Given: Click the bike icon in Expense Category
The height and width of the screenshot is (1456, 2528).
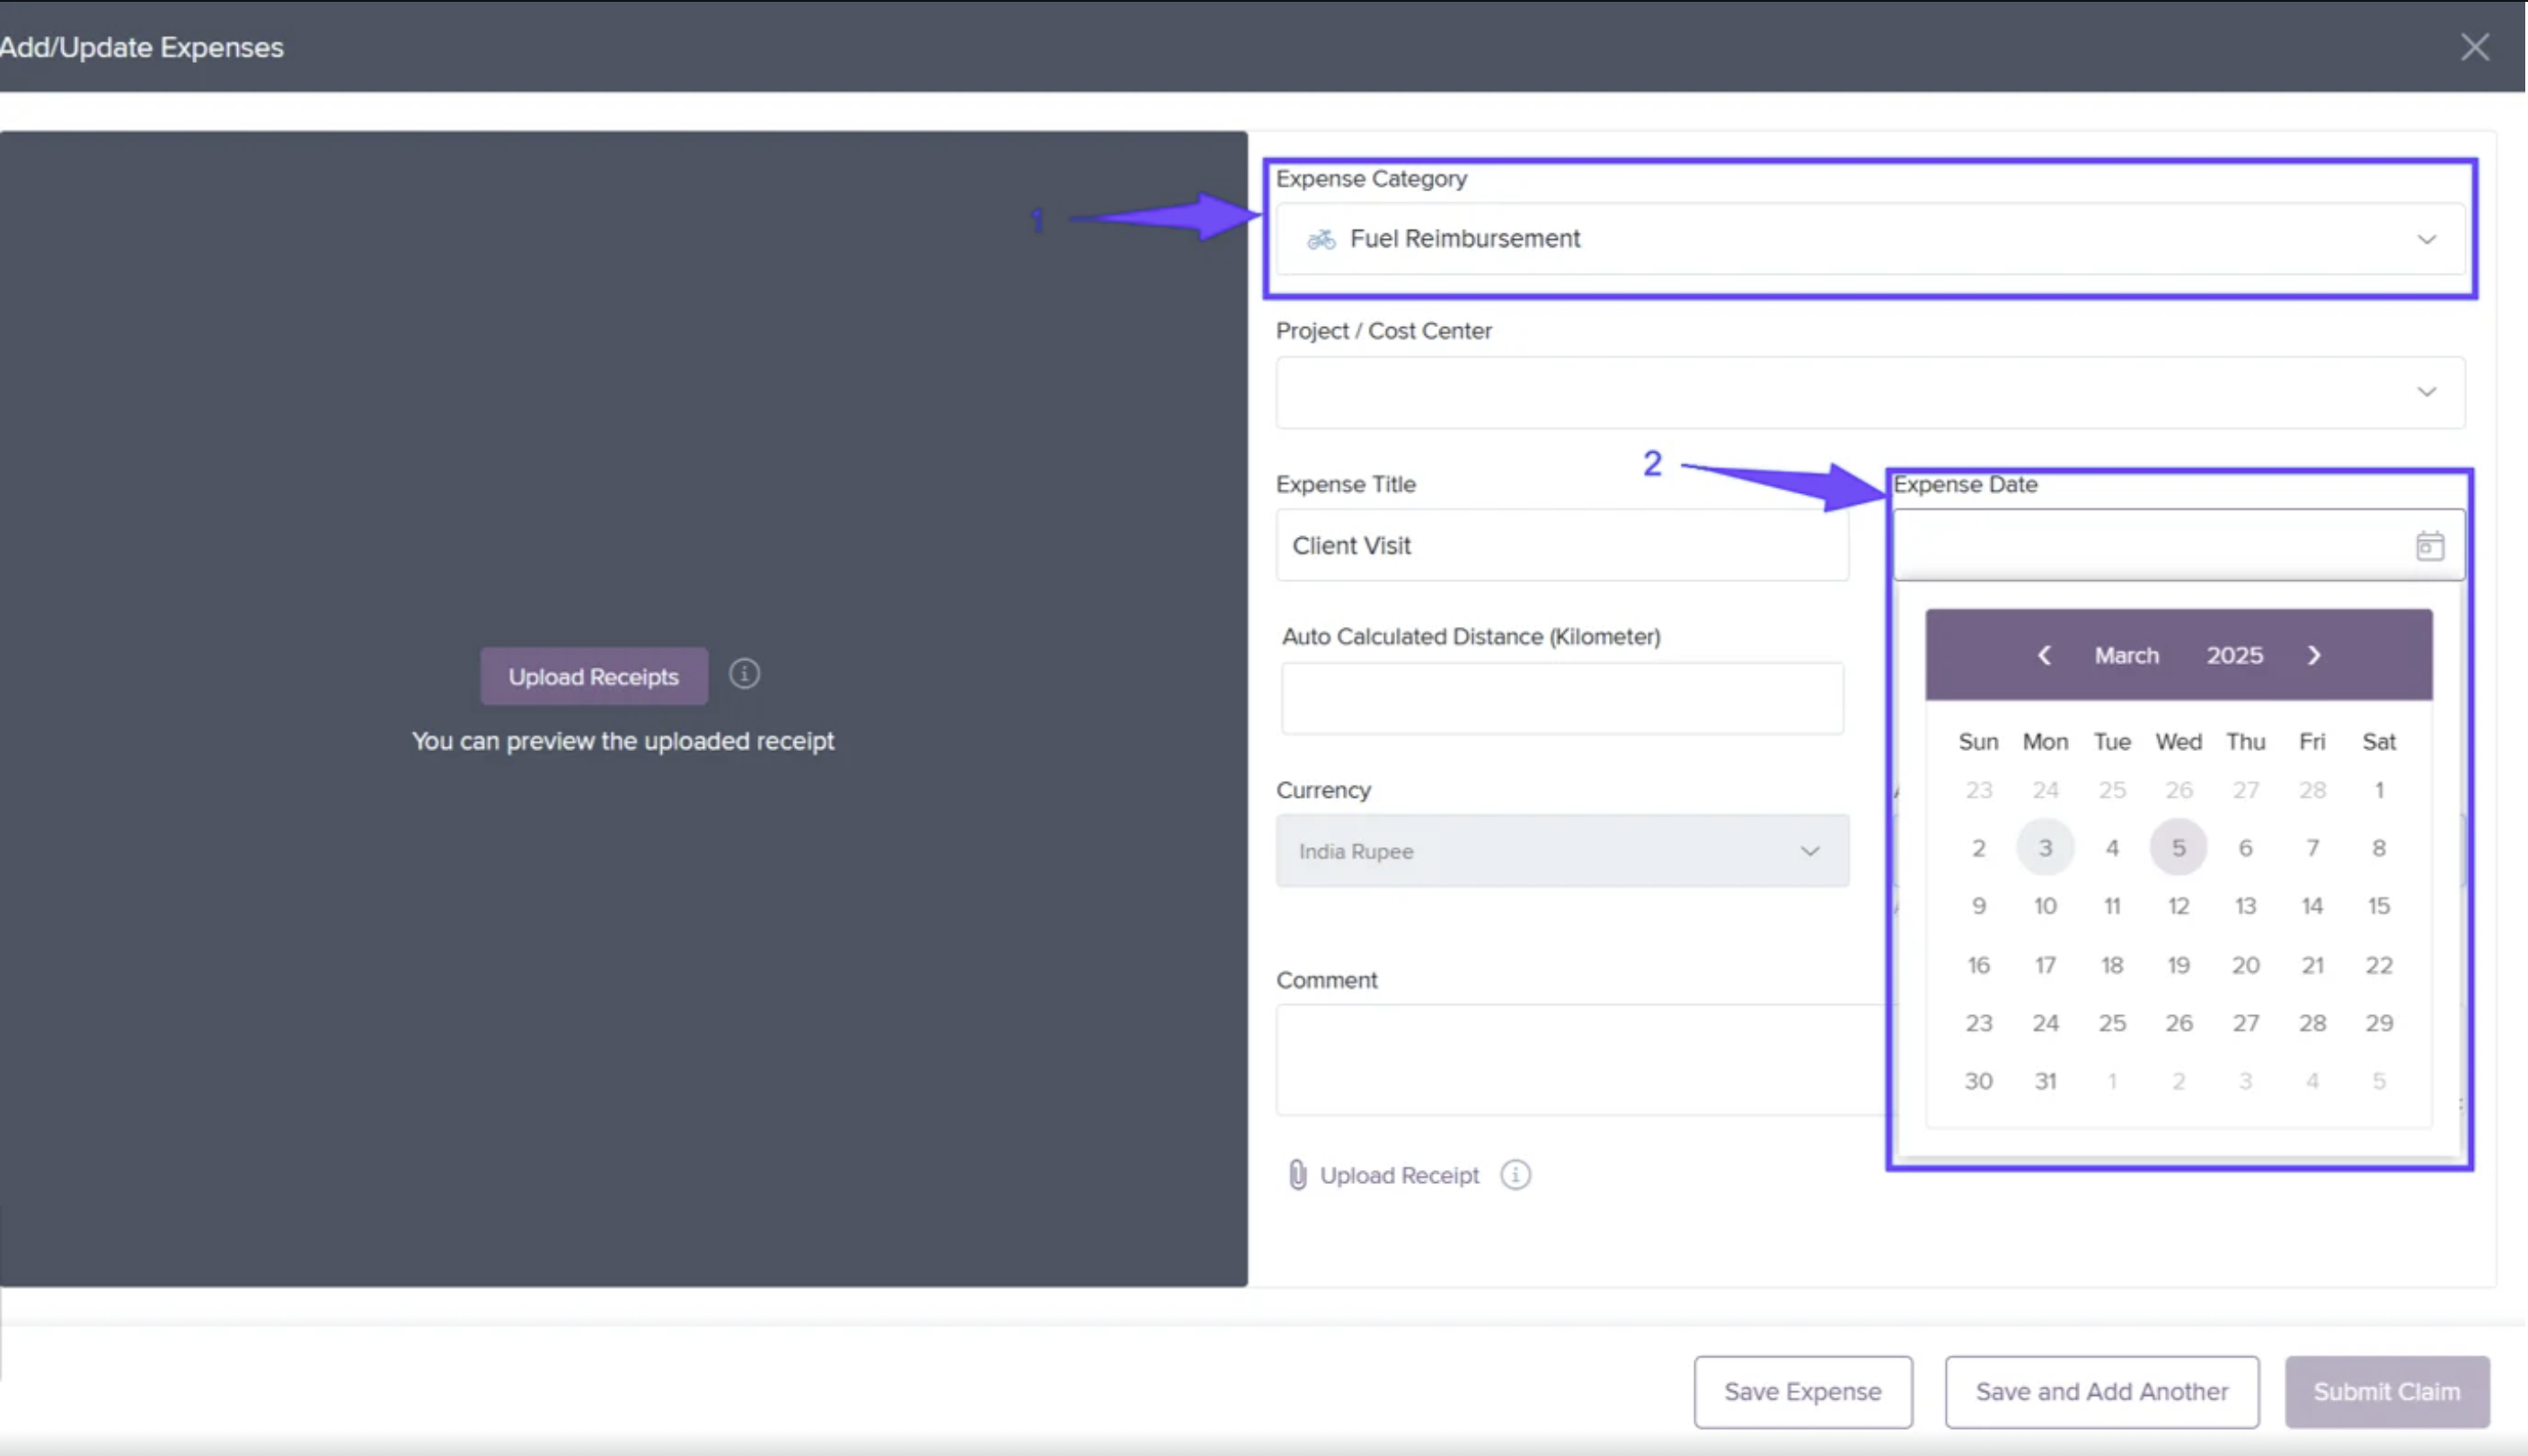Looking at the screenshot, I should pyautogui.click(x=1321, y=239).
